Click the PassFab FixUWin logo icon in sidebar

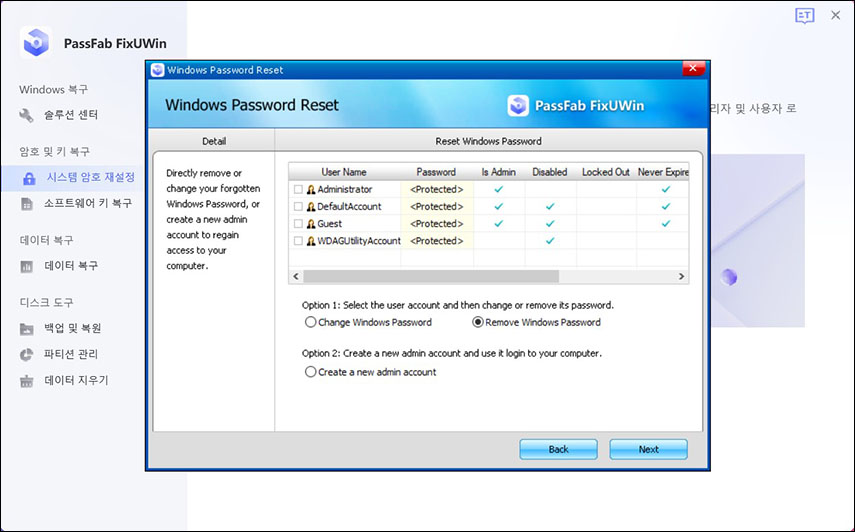click(37, 42)
